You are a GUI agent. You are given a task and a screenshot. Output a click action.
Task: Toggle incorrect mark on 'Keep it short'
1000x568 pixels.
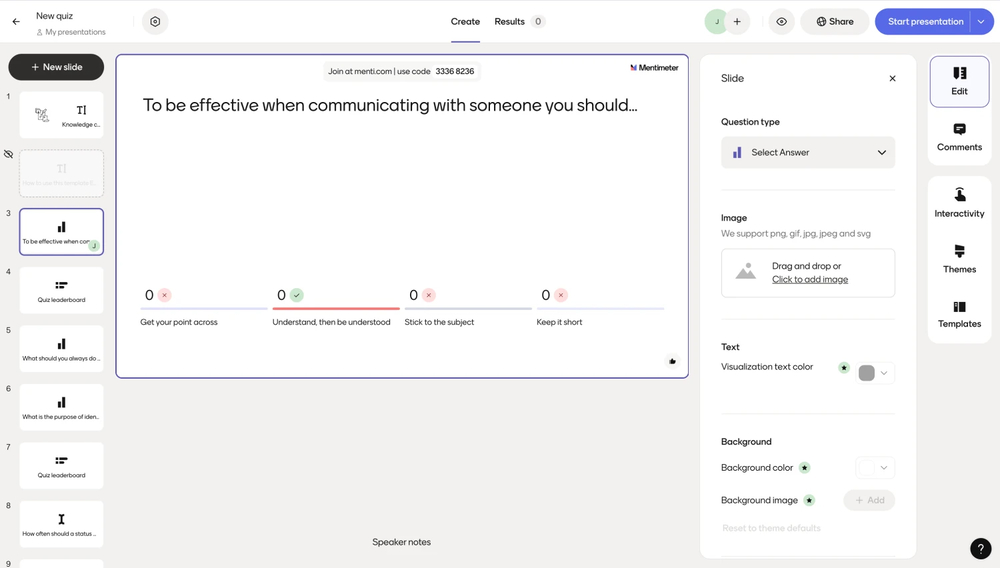point(561,295)
